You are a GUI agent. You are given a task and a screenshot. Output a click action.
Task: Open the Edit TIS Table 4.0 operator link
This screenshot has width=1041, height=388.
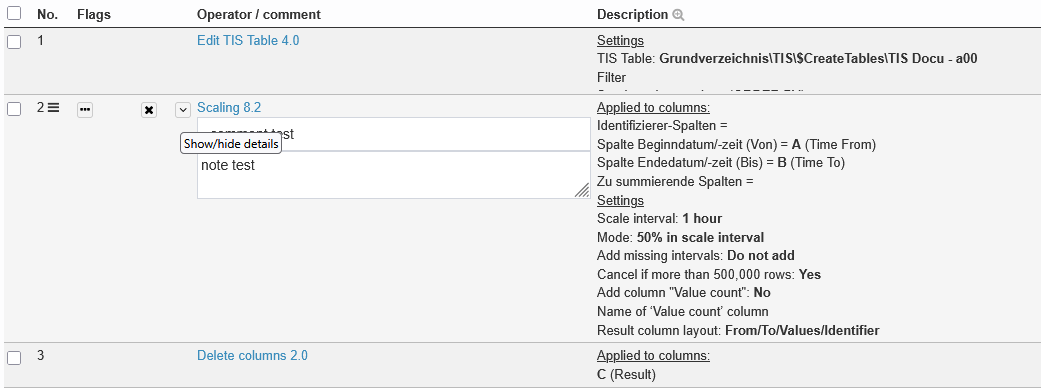(248, 41)
